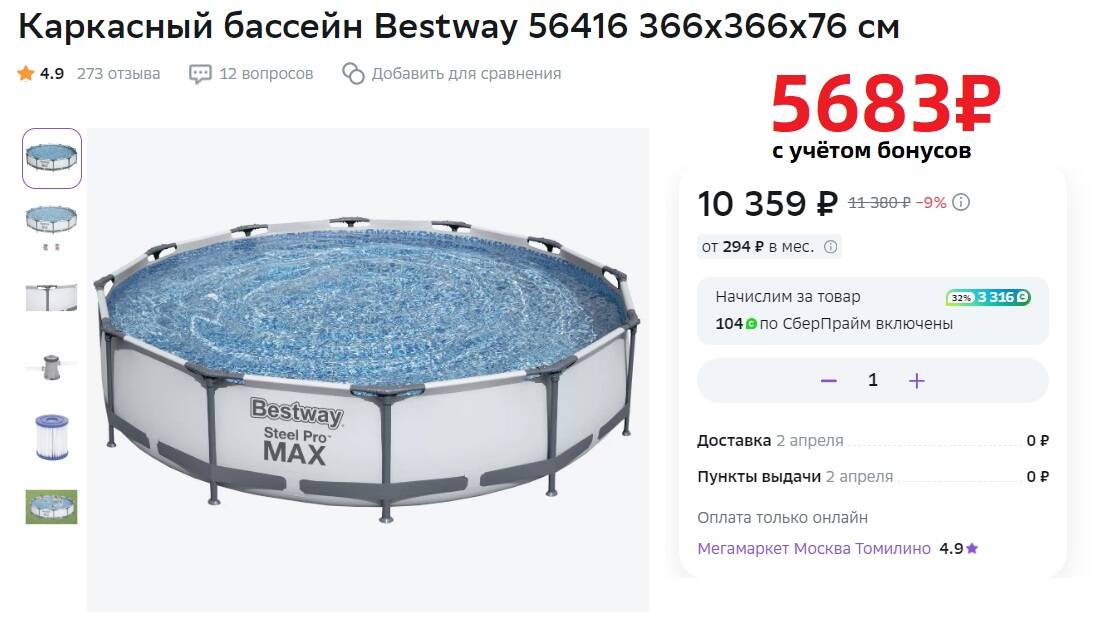
Task: Select the pool on grass thumbnail
Action: pyautogui.click(x=52, y=506)
